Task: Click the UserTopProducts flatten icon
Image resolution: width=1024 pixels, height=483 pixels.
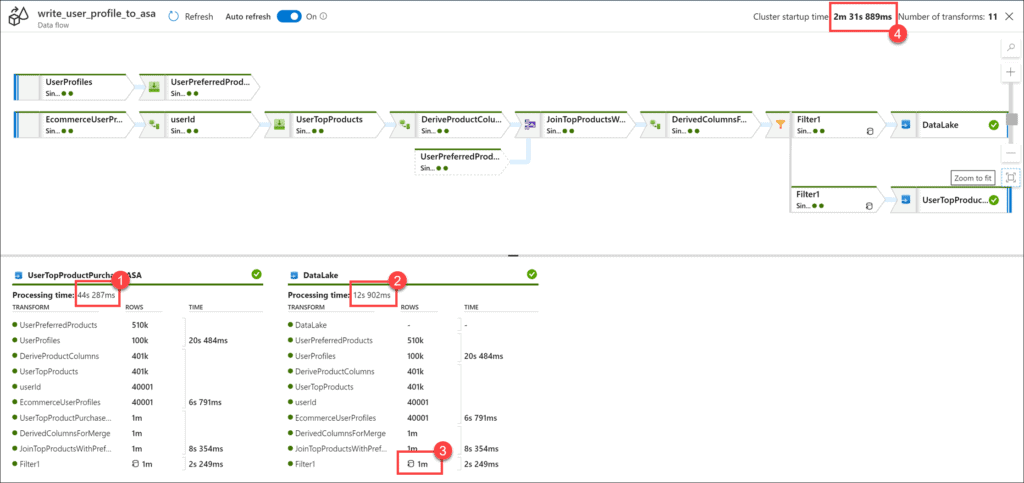Action: 279,125
